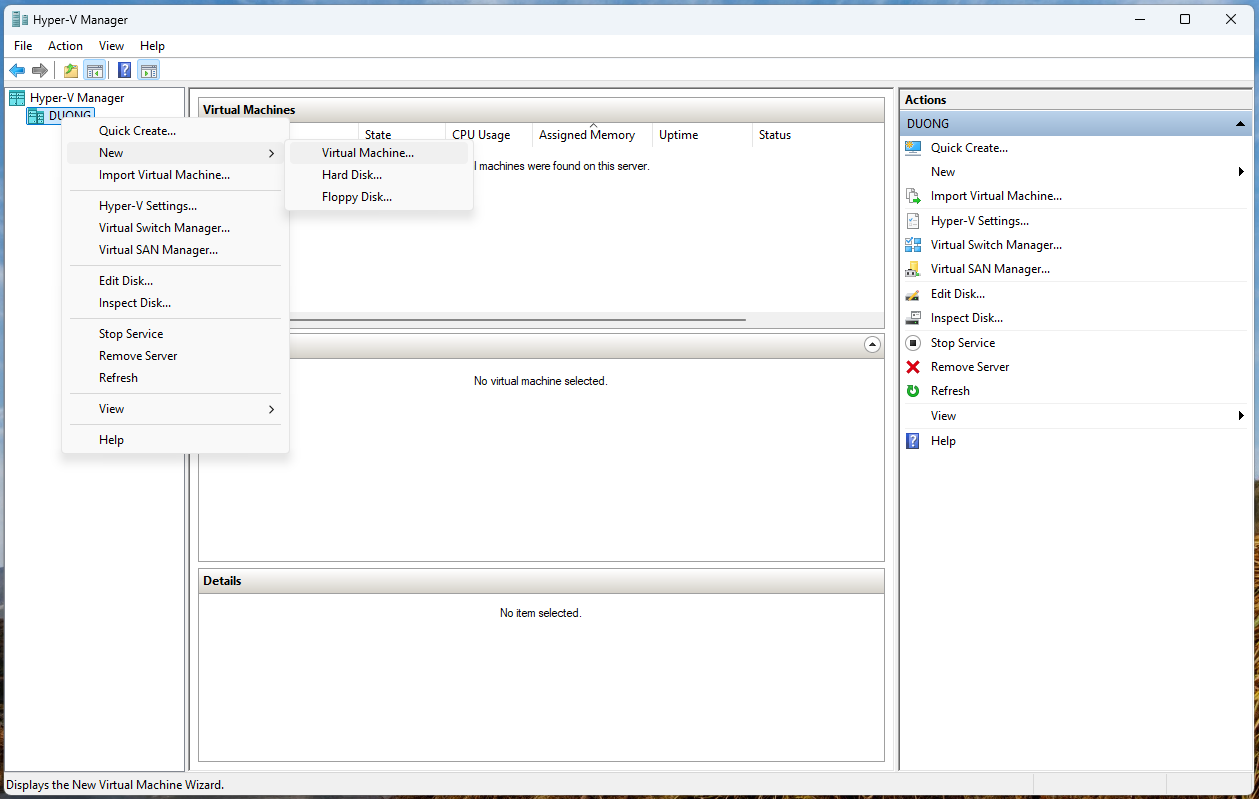Open View submenu in the context menu
This screenshot has height=799, width=1259.
tap(175, 409)
